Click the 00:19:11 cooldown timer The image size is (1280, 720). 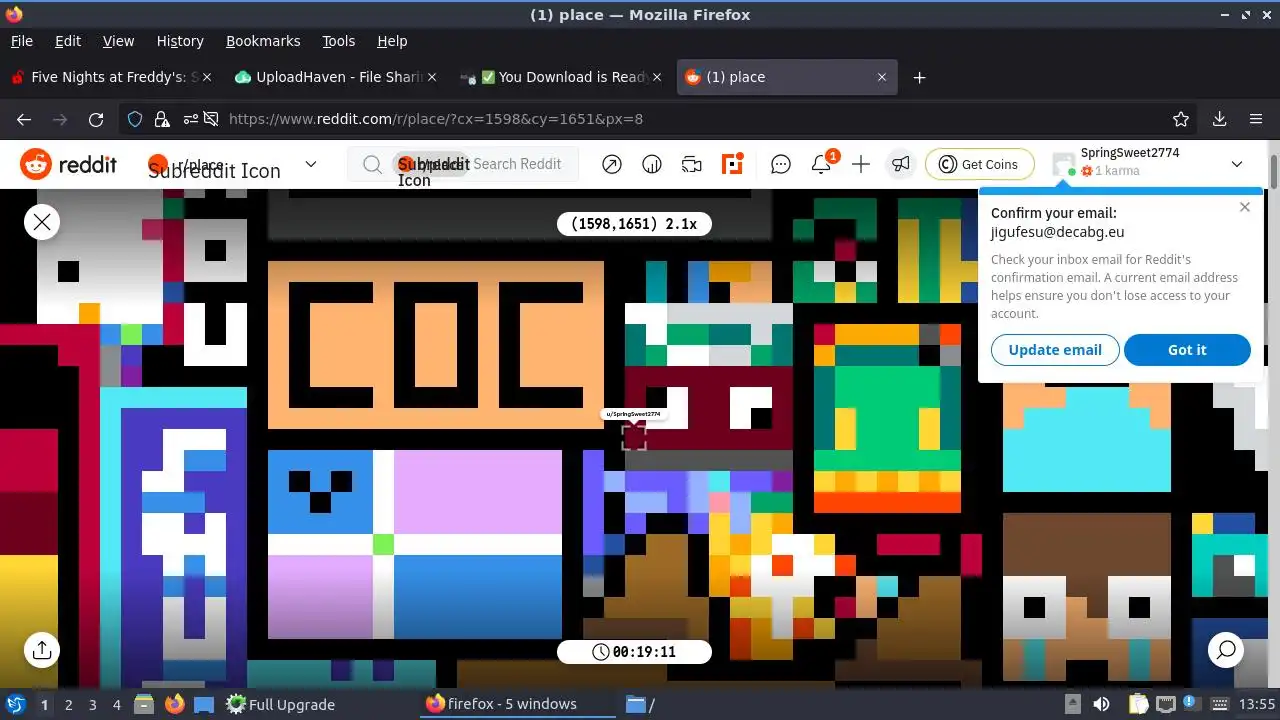coord(634,652)
